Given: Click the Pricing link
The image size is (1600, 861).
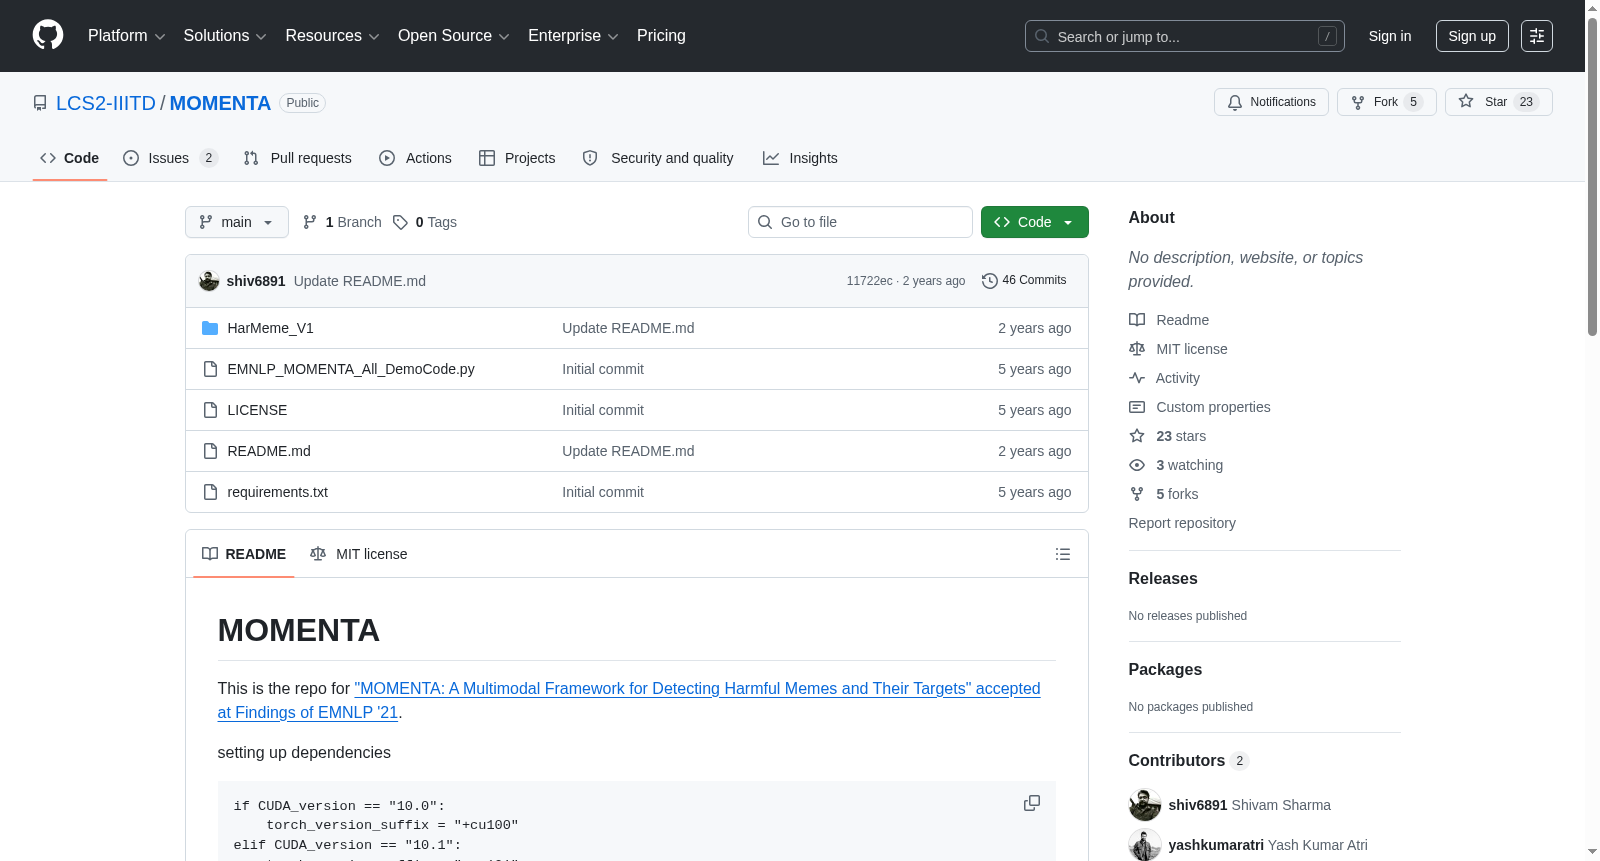Looking at the screenshot, I should (x=661, y=36).
